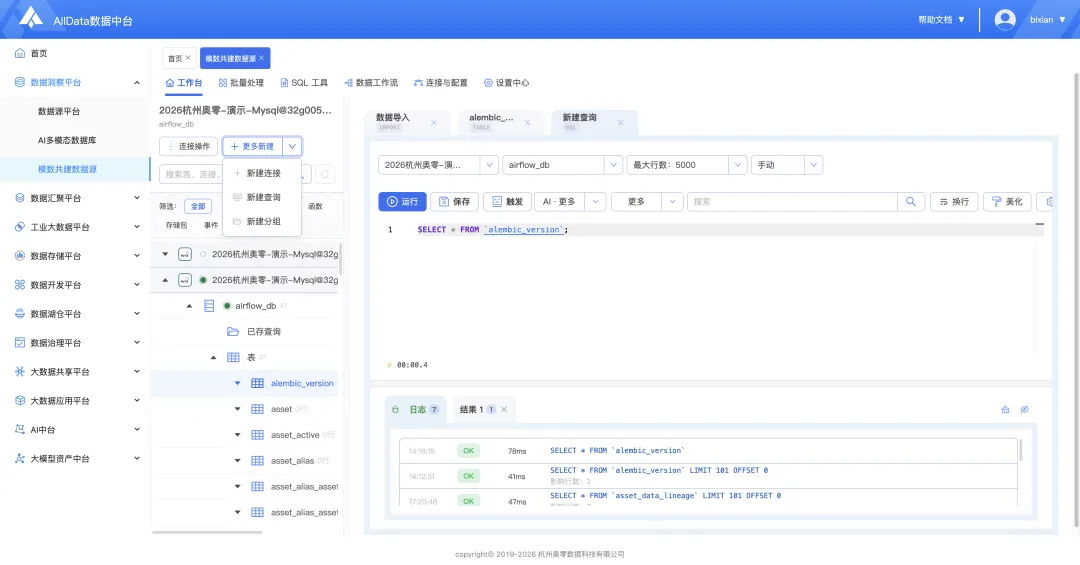1080x565 pixels.
Task: Switch to the 批量处理 tab
Action: coord(241,83)
